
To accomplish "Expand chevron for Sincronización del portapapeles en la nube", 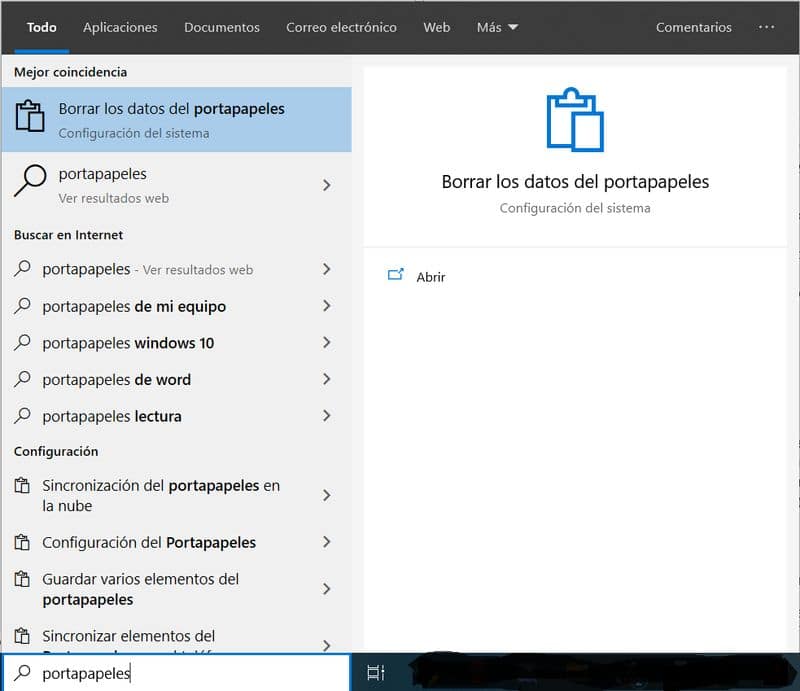I will pyautogui.click(x=327, y=496).
